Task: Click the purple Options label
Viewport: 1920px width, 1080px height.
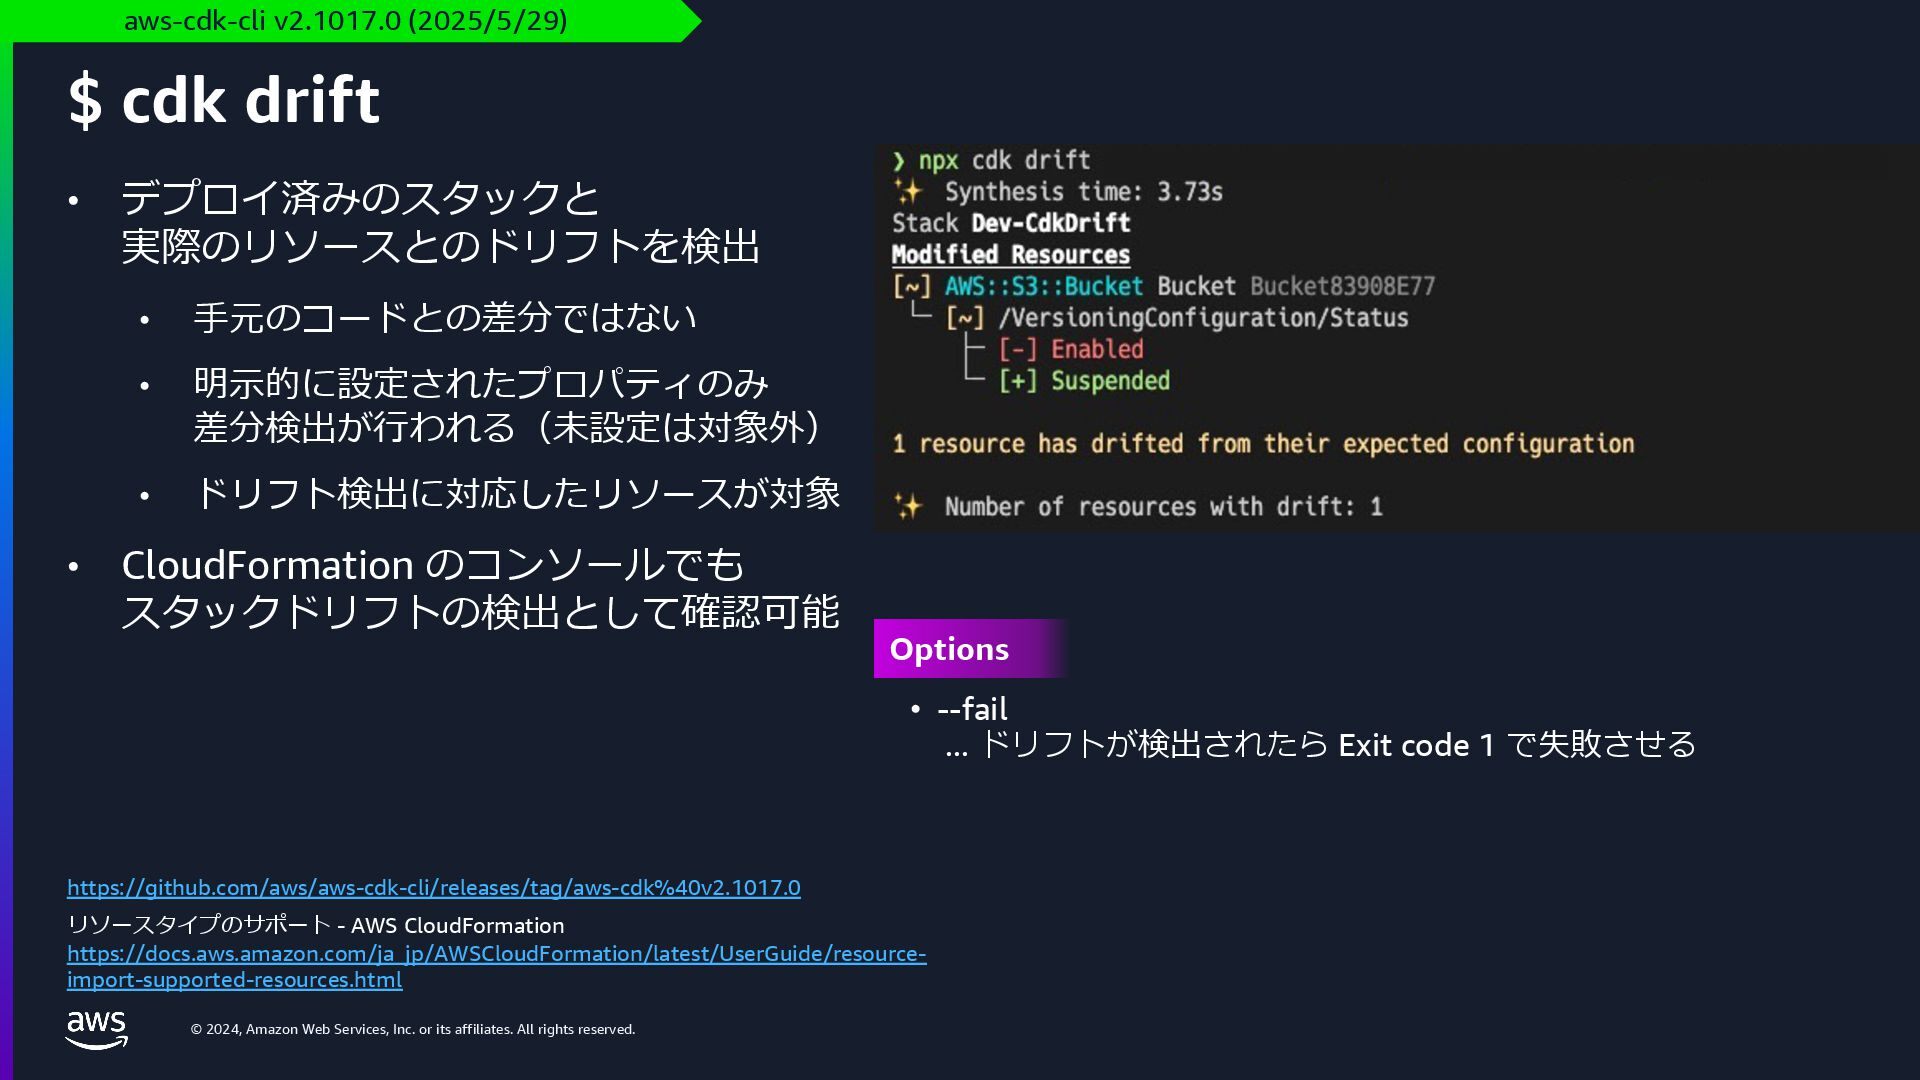Action: click(x=949, y=649)
